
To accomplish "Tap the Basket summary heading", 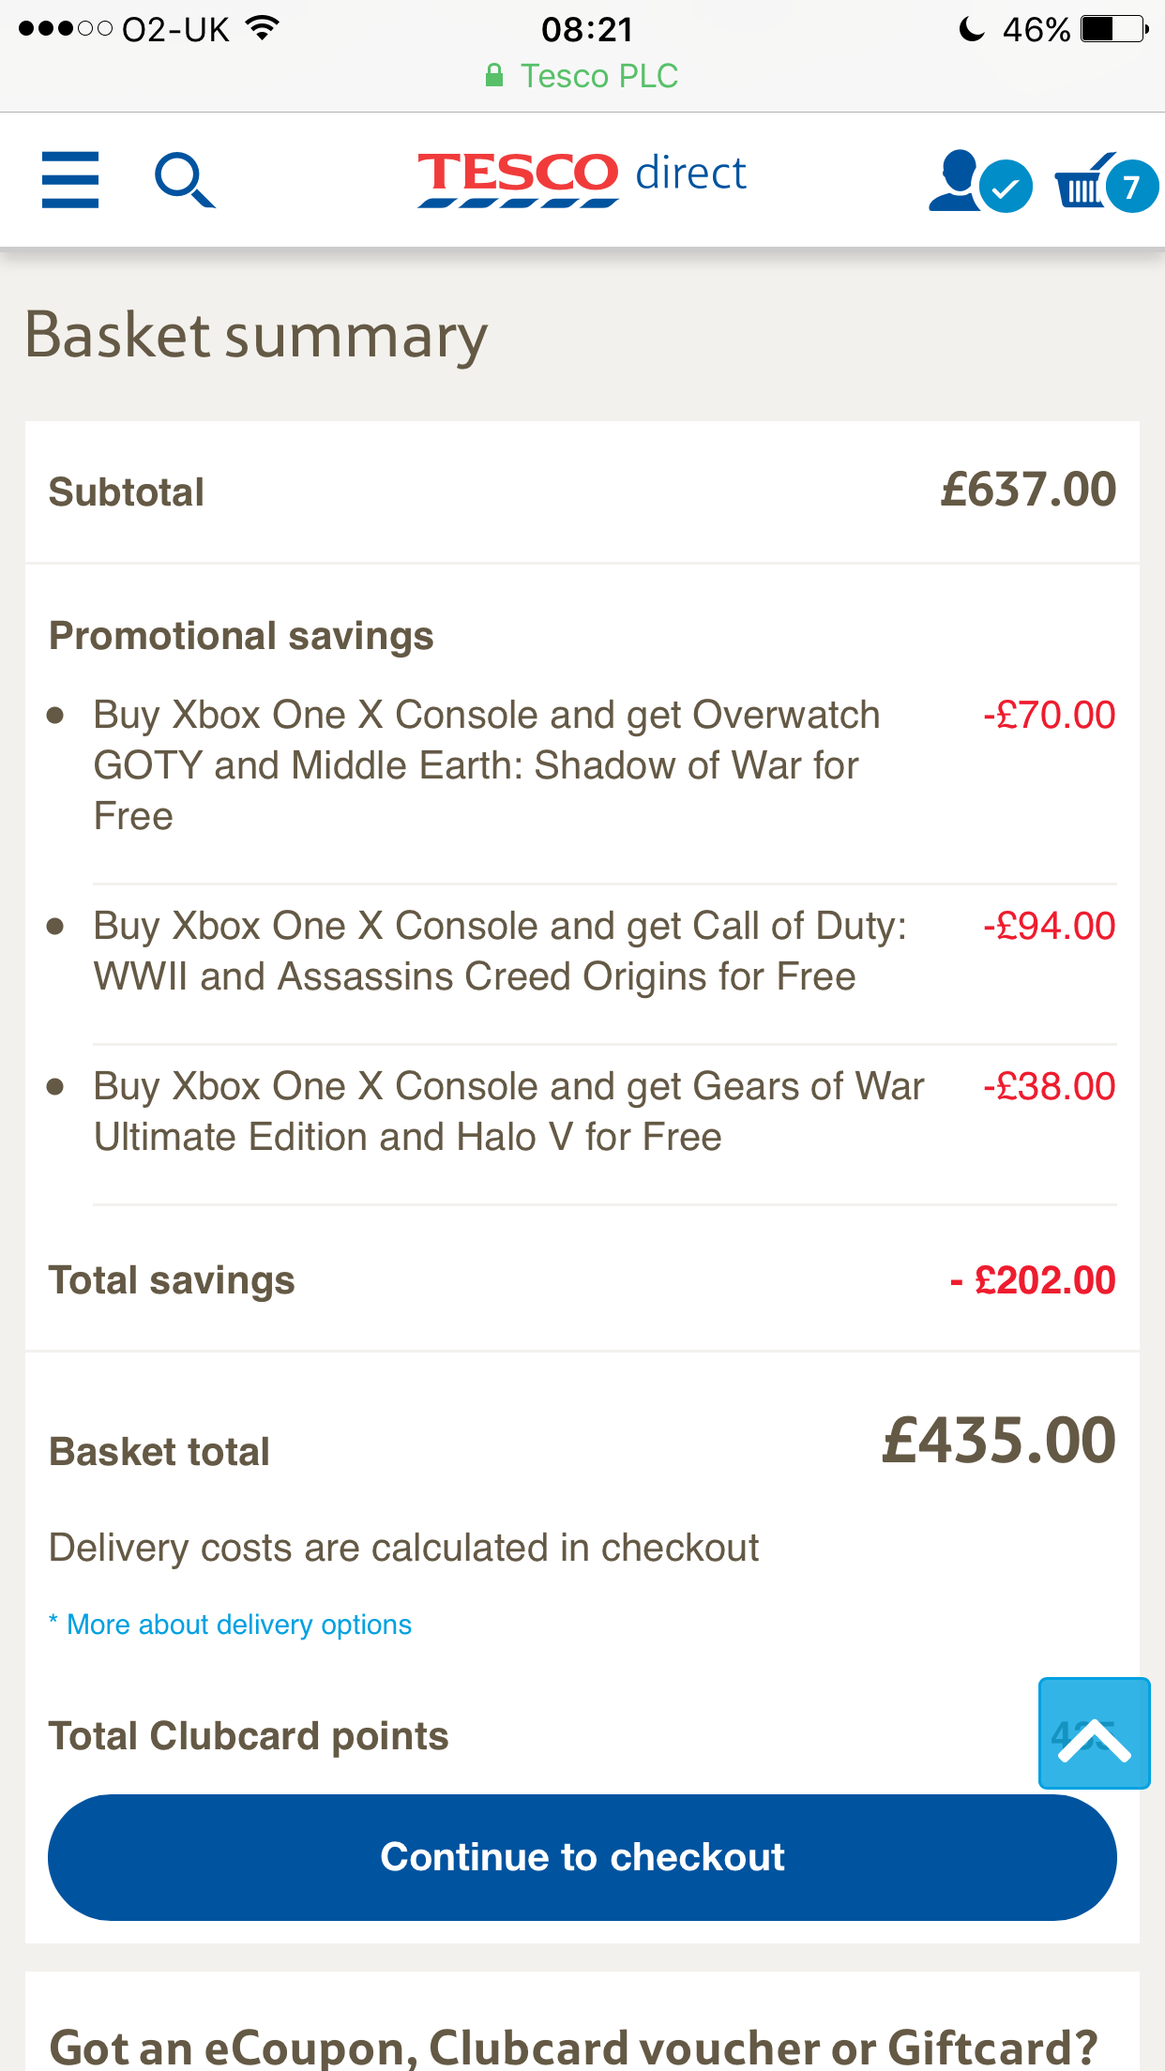I will 256,335.
